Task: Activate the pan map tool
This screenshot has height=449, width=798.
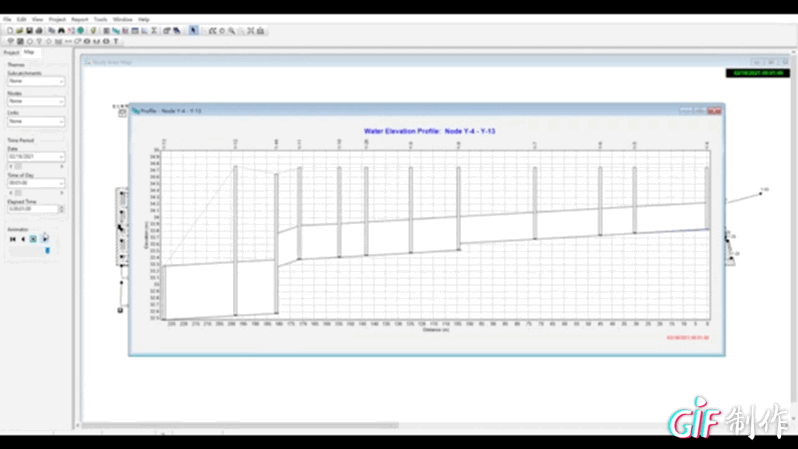Action: [222, 31]
